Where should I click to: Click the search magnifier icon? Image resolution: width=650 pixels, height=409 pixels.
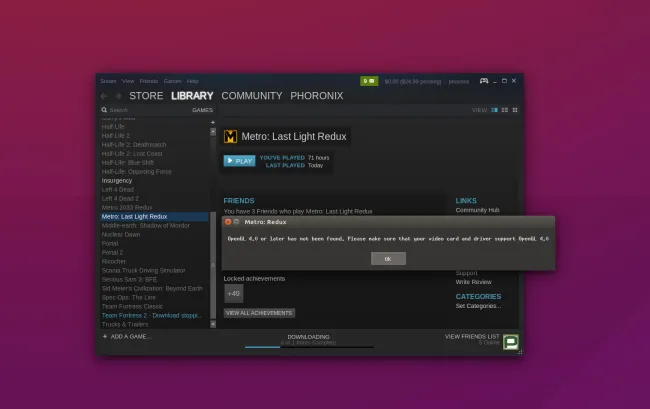104,110
